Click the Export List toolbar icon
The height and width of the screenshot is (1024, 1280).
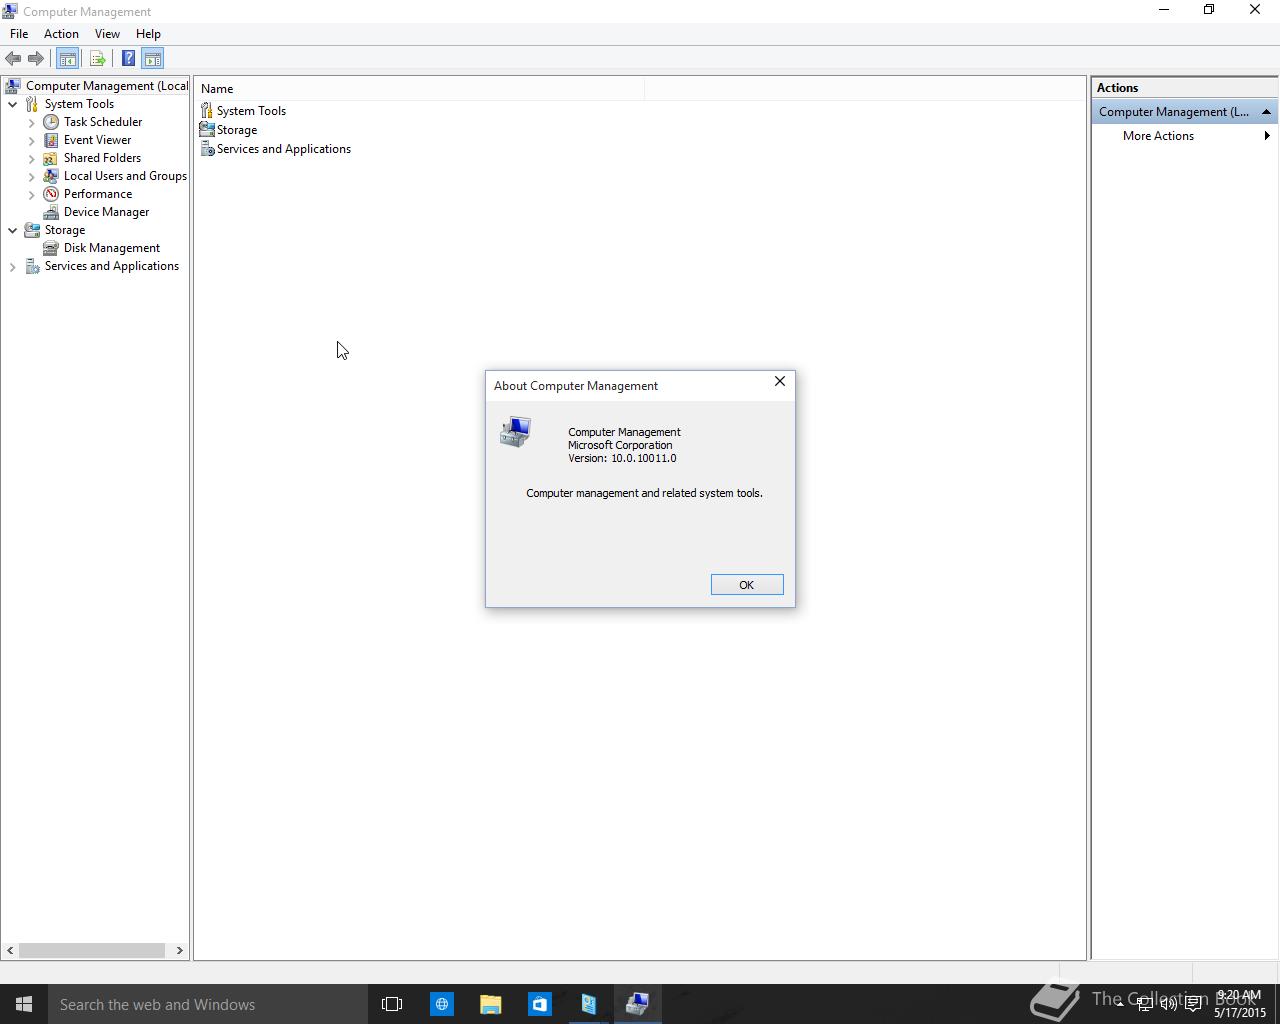(x=97, y=59)
